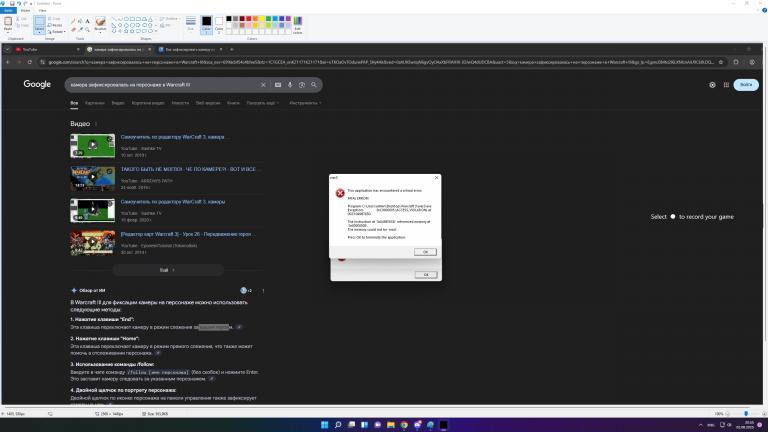Screen dimensions: 768x432
Task: Click OK in the front error dialog
Action: tap(425, 252)
